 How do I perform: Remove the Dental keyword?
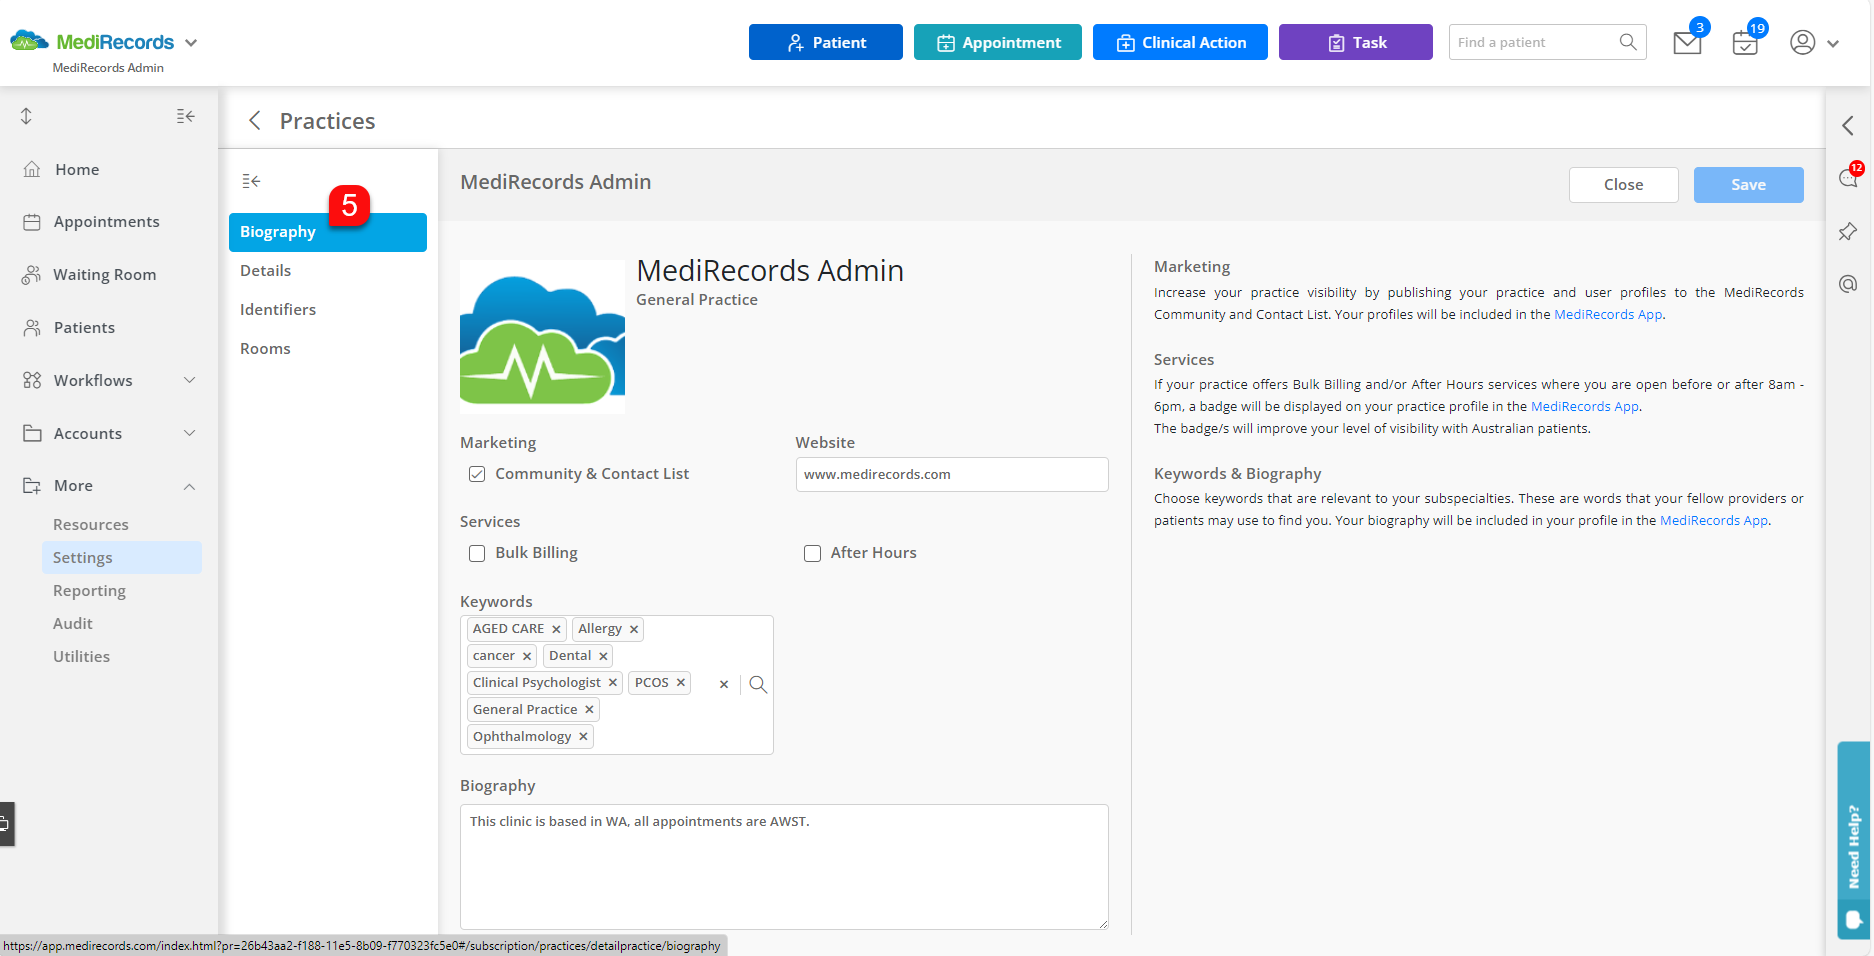click(603, 656)
